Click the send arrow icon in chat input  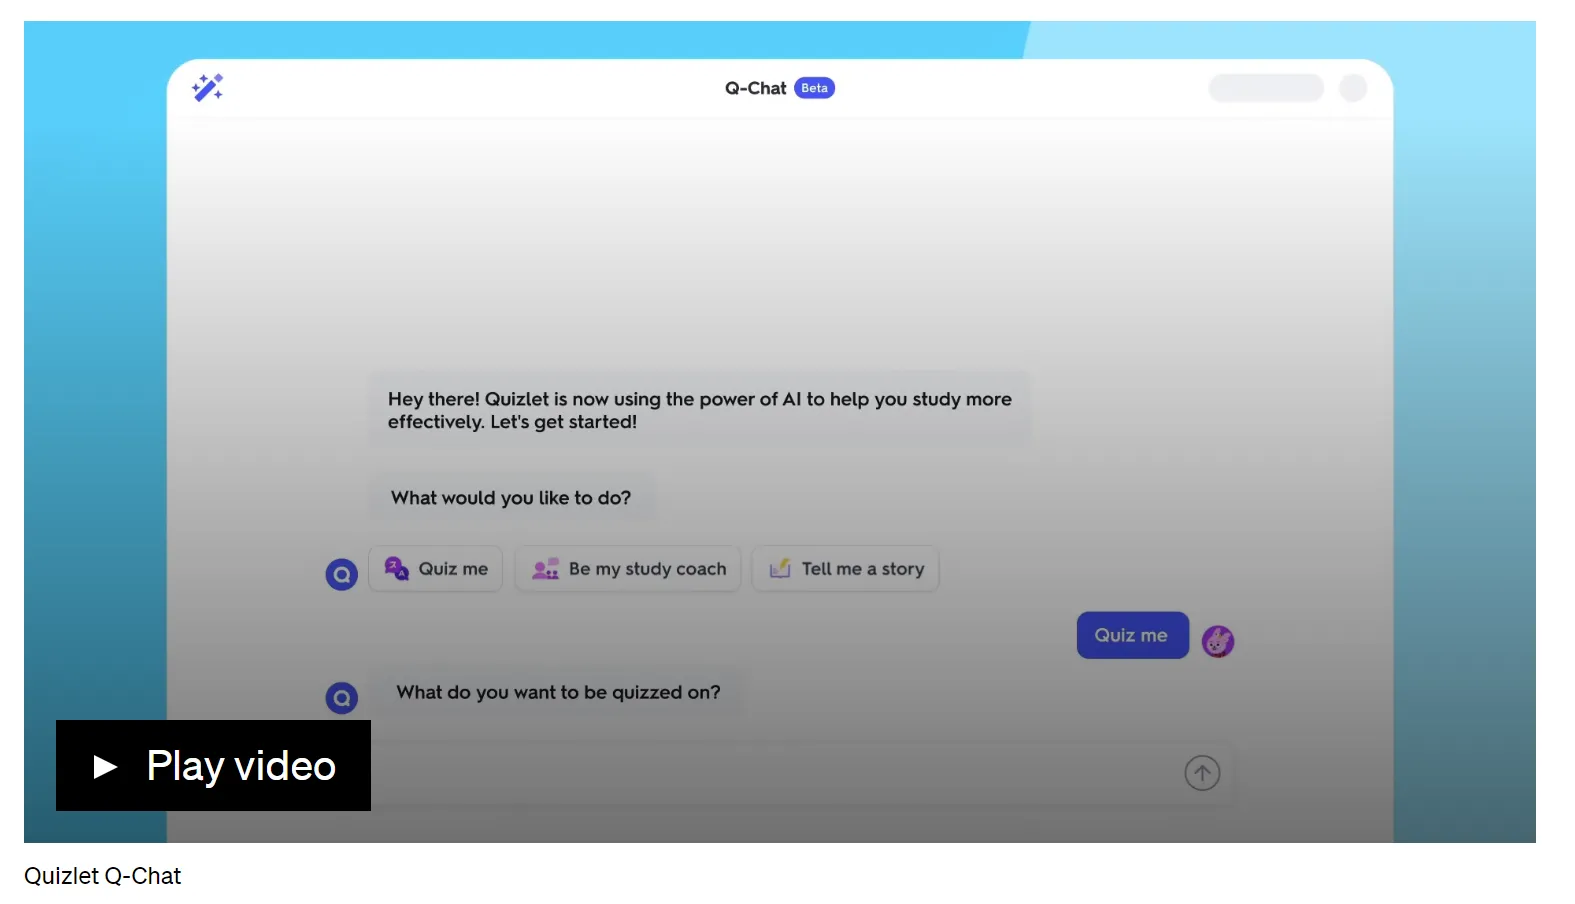[1202, 773]
